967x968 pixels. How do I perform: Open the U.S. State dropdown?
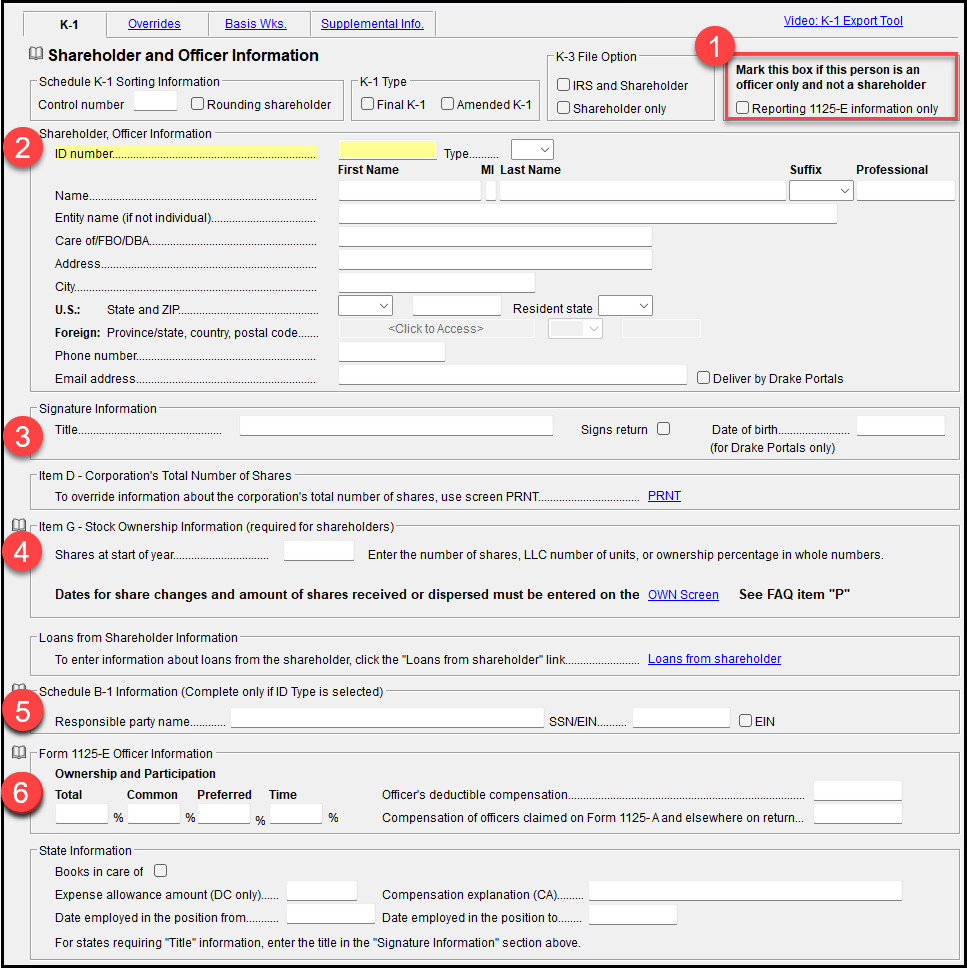click(x=366, y=306)
